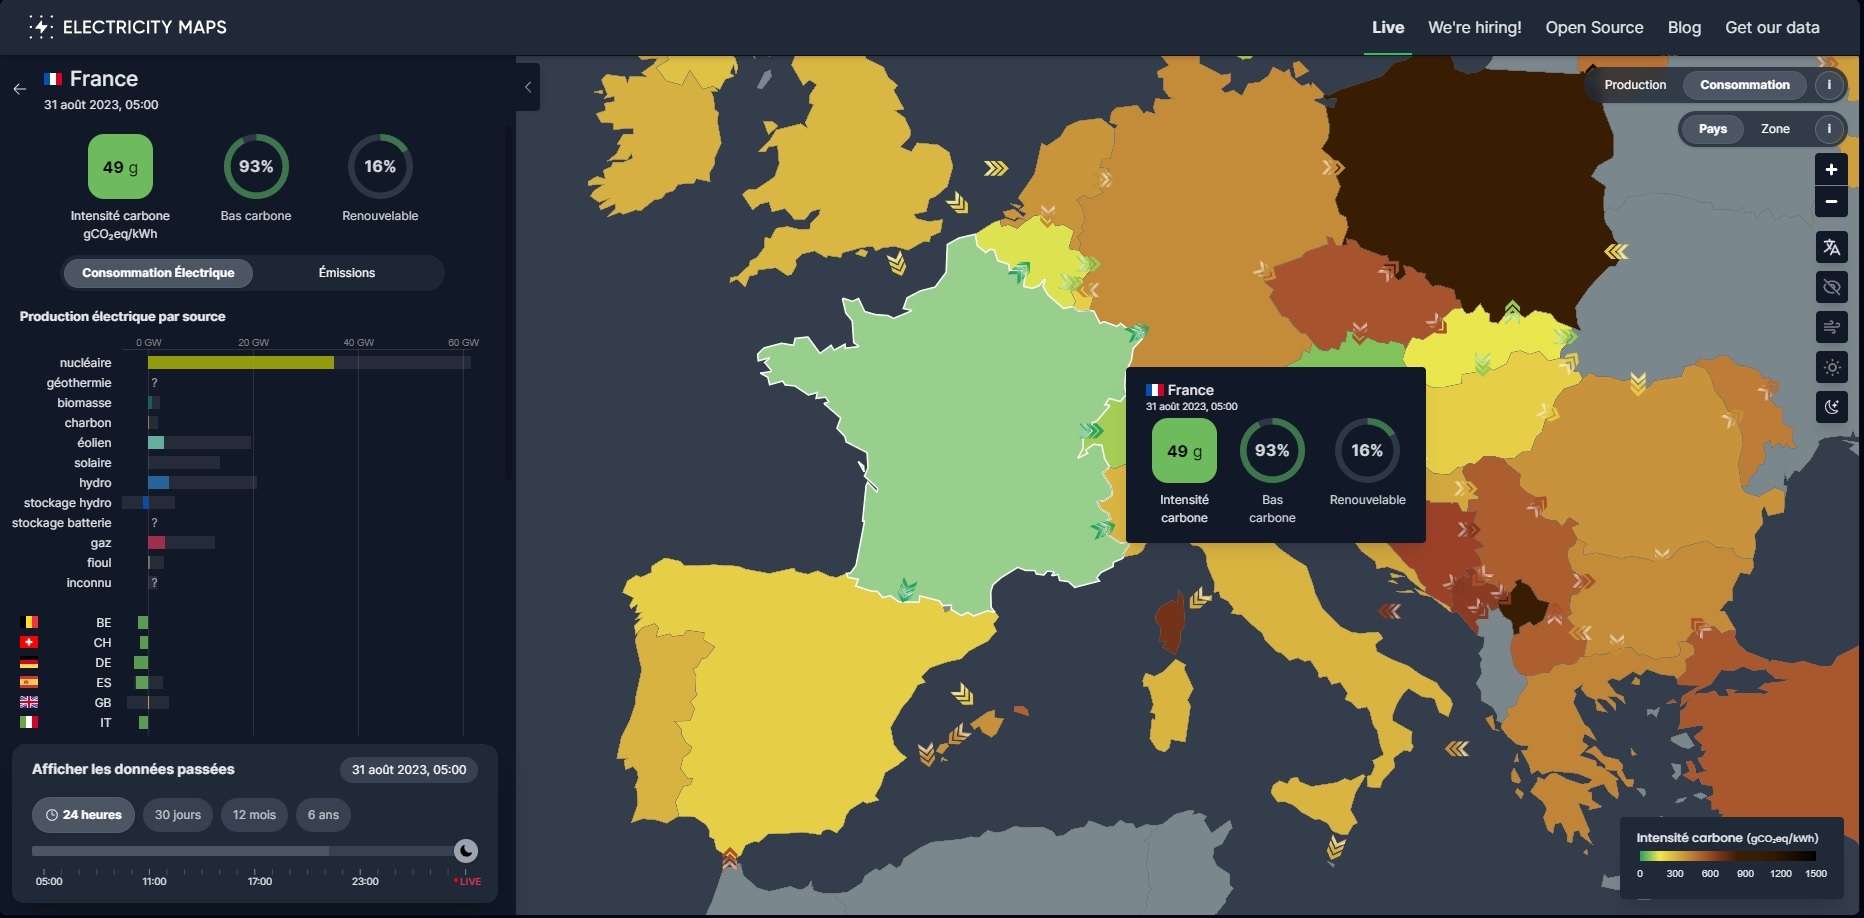Toggle the dark mode moon icon
This screenshot has height=918, width=1864.
click(x=1831, y=407)
